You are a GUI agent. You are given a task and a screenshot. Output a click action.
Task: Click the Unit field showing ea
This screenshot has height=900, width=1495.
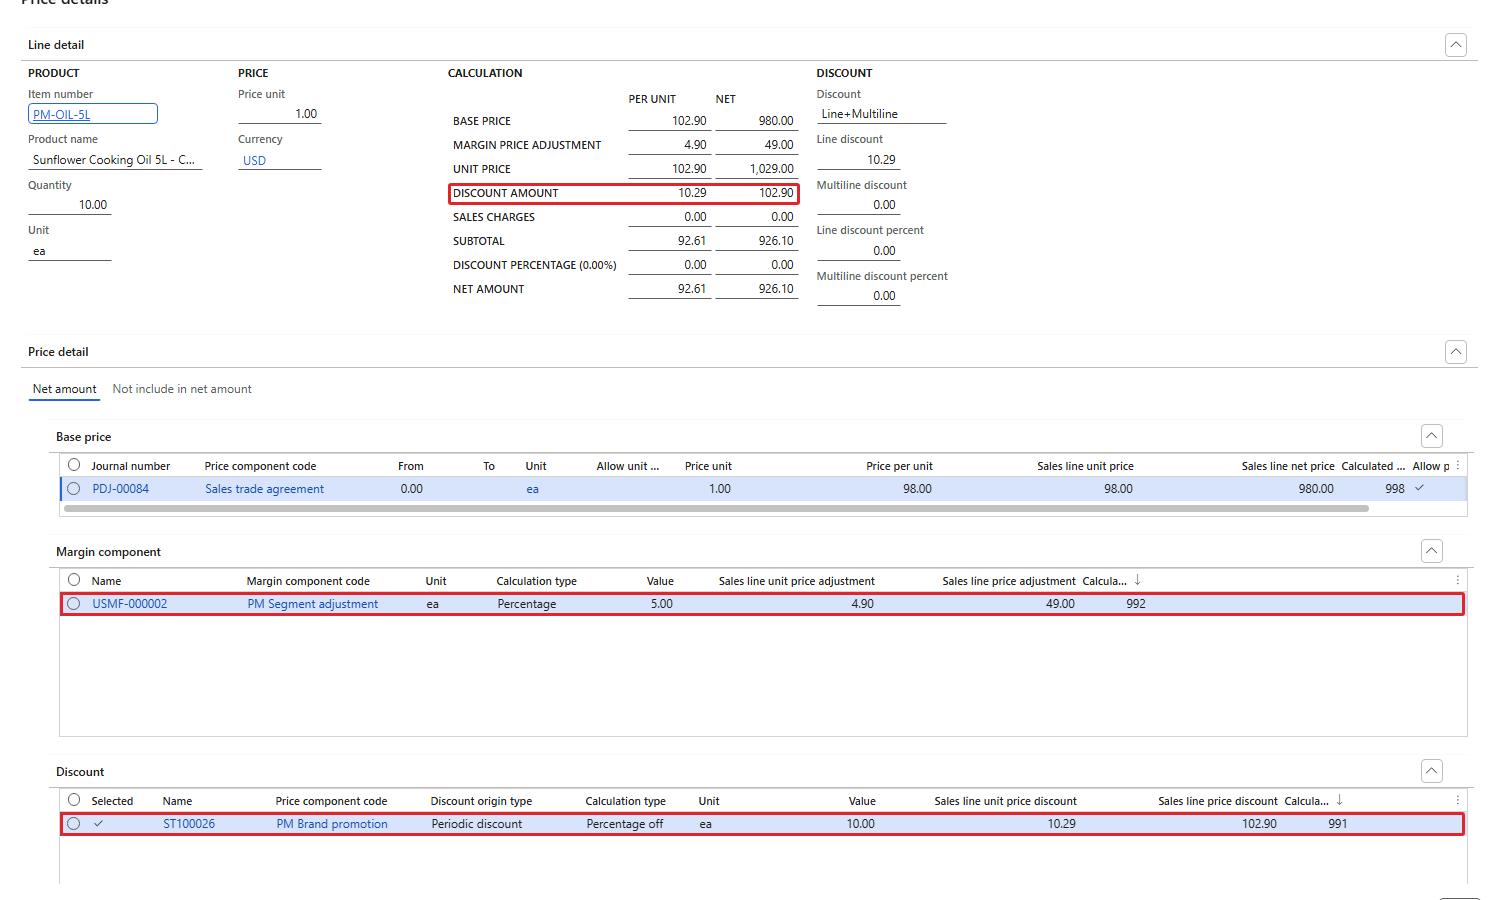pyautogui.click(x=69, y=251)
